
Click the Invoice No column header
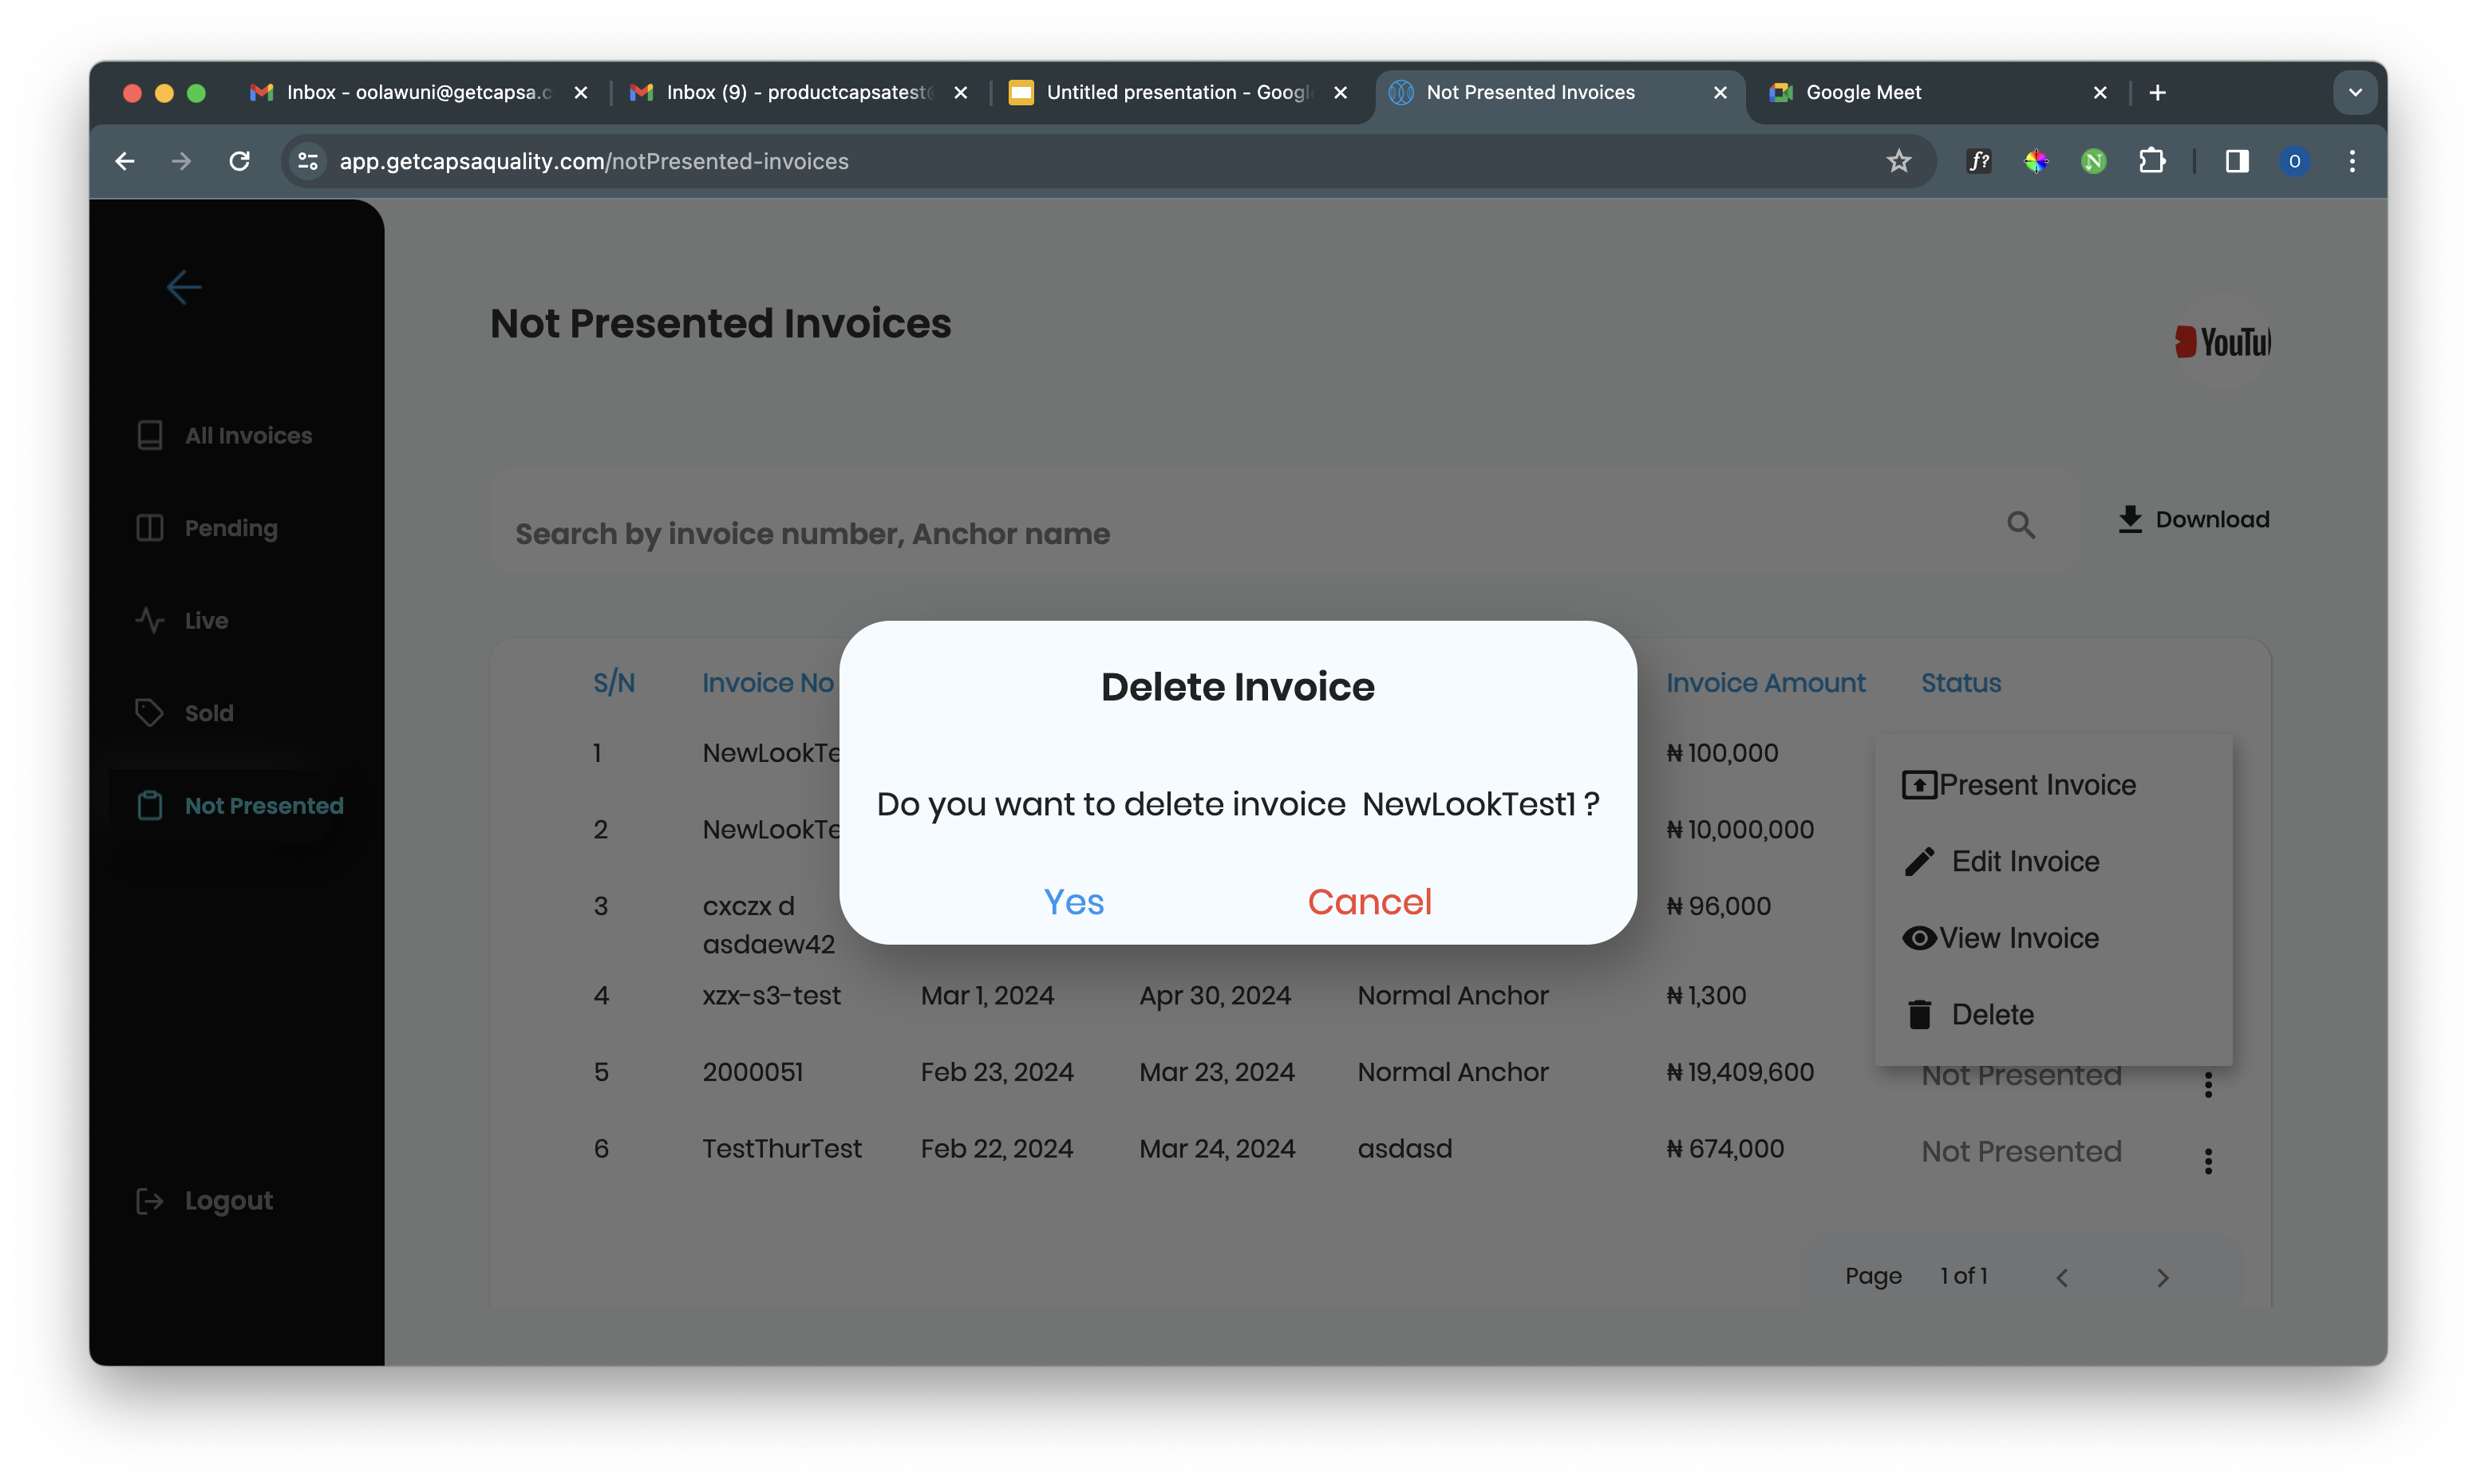click(767, 683)
